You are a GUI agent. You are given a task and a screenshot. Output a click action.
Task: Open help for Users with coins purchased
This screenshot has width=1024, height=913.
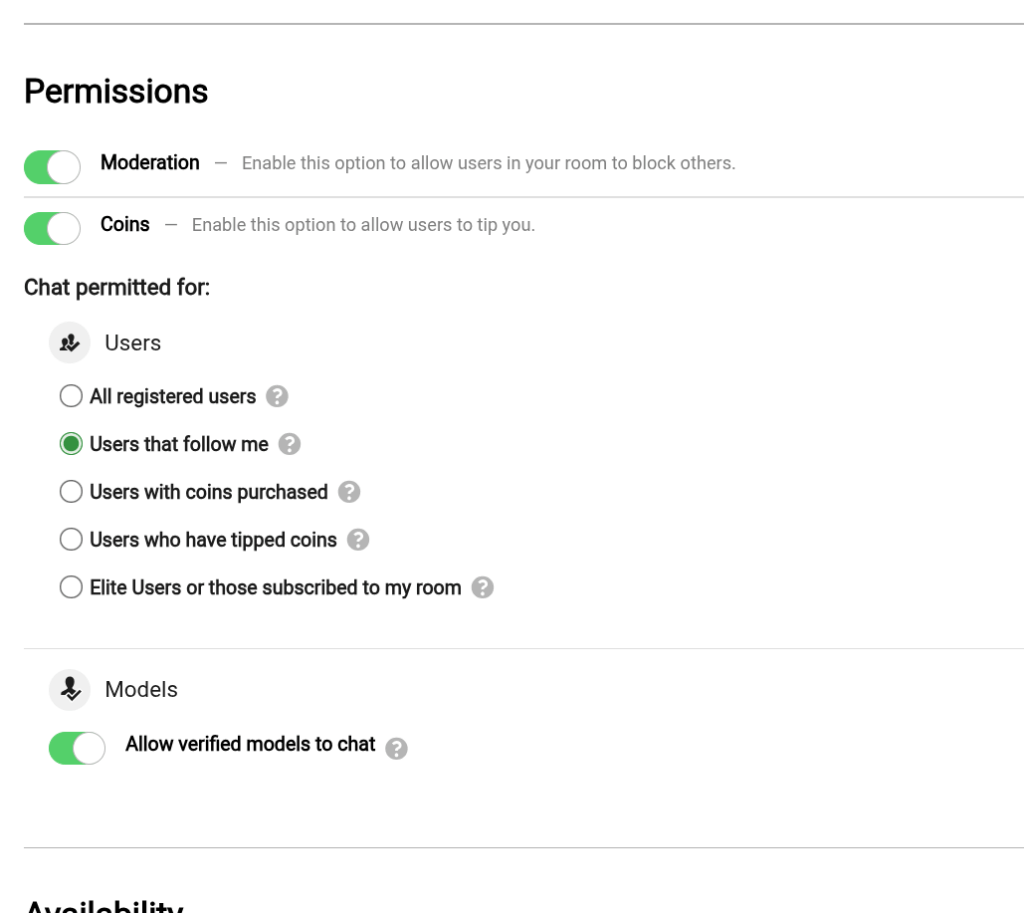click(x=349, y=492)
